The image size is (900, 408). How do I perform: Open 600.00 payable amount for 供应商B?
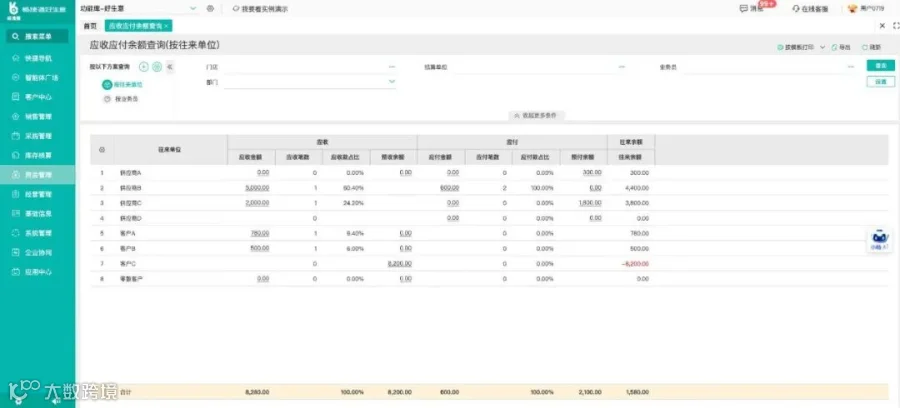pyautogui.click(x=449, y=188)
